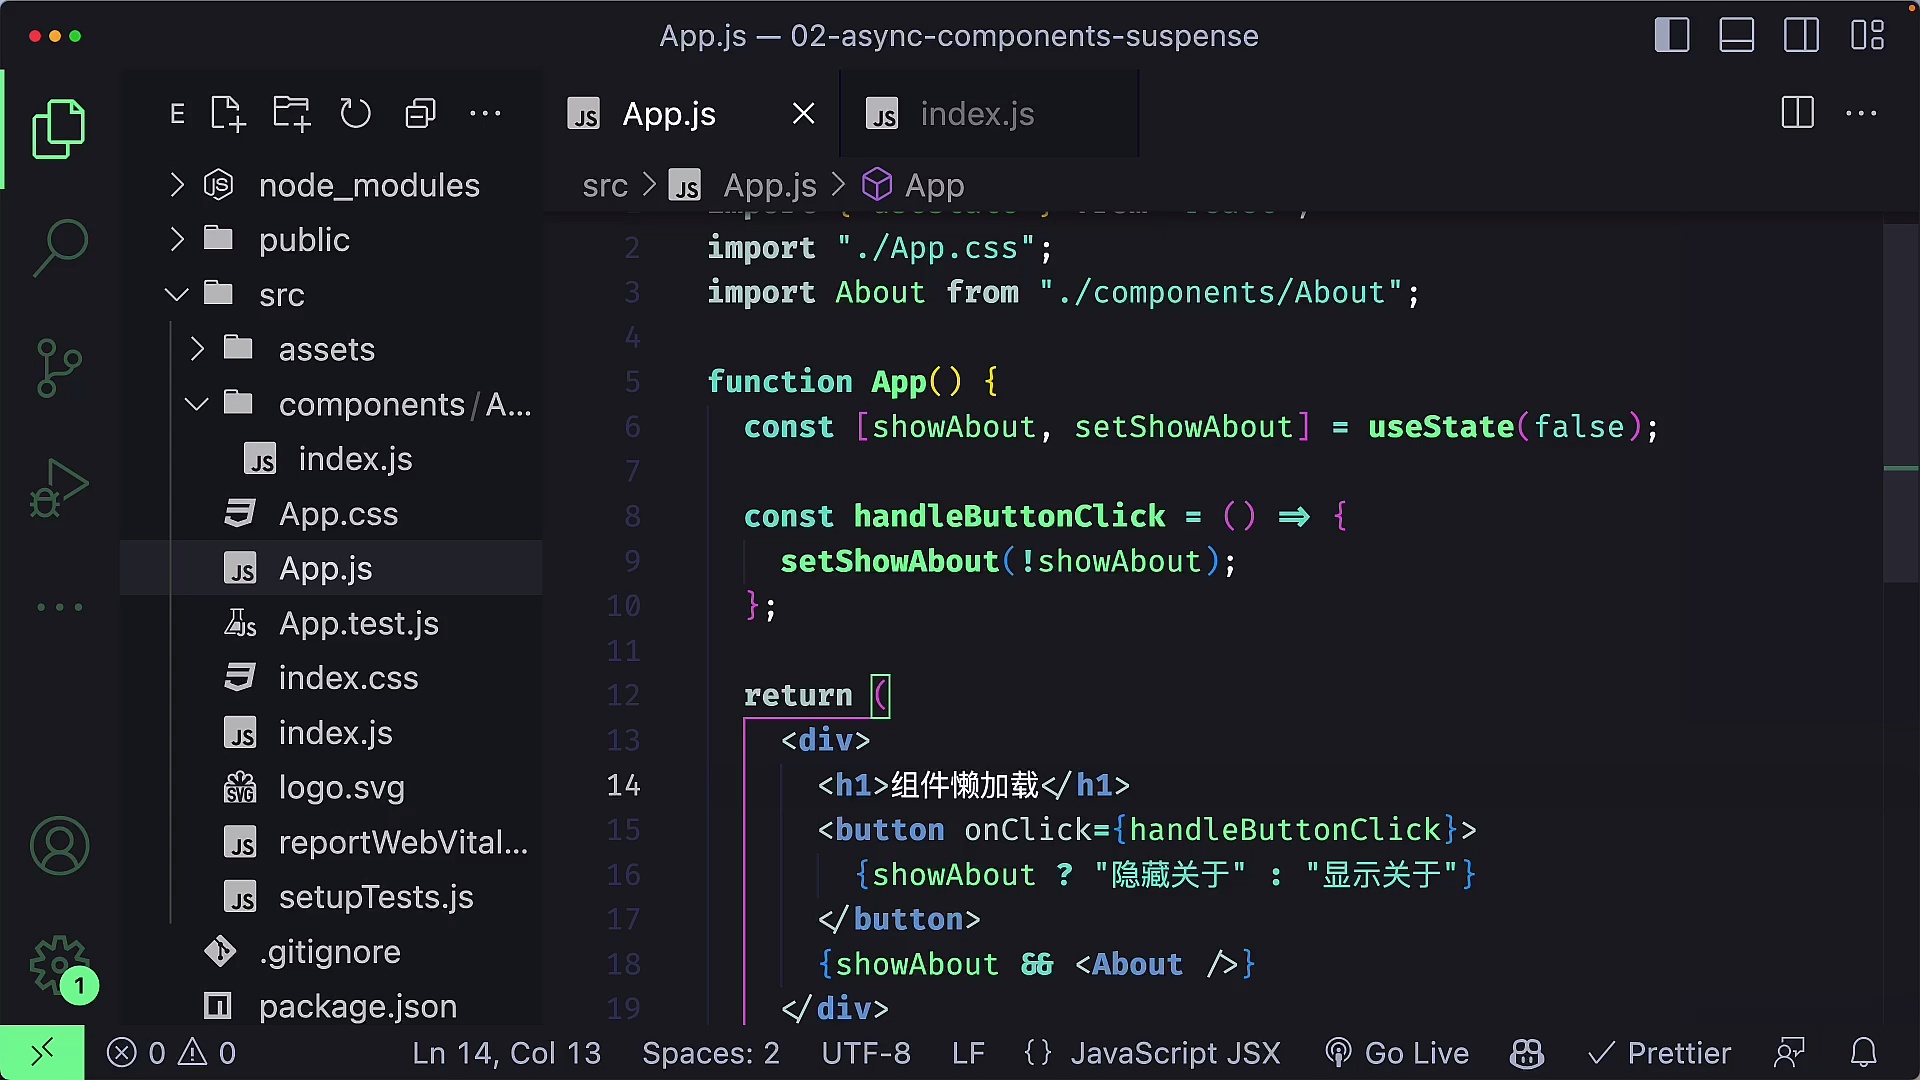Toggle the secondary sidebar visibility
The image size is (1920, 1080).
click(1801, 35)
